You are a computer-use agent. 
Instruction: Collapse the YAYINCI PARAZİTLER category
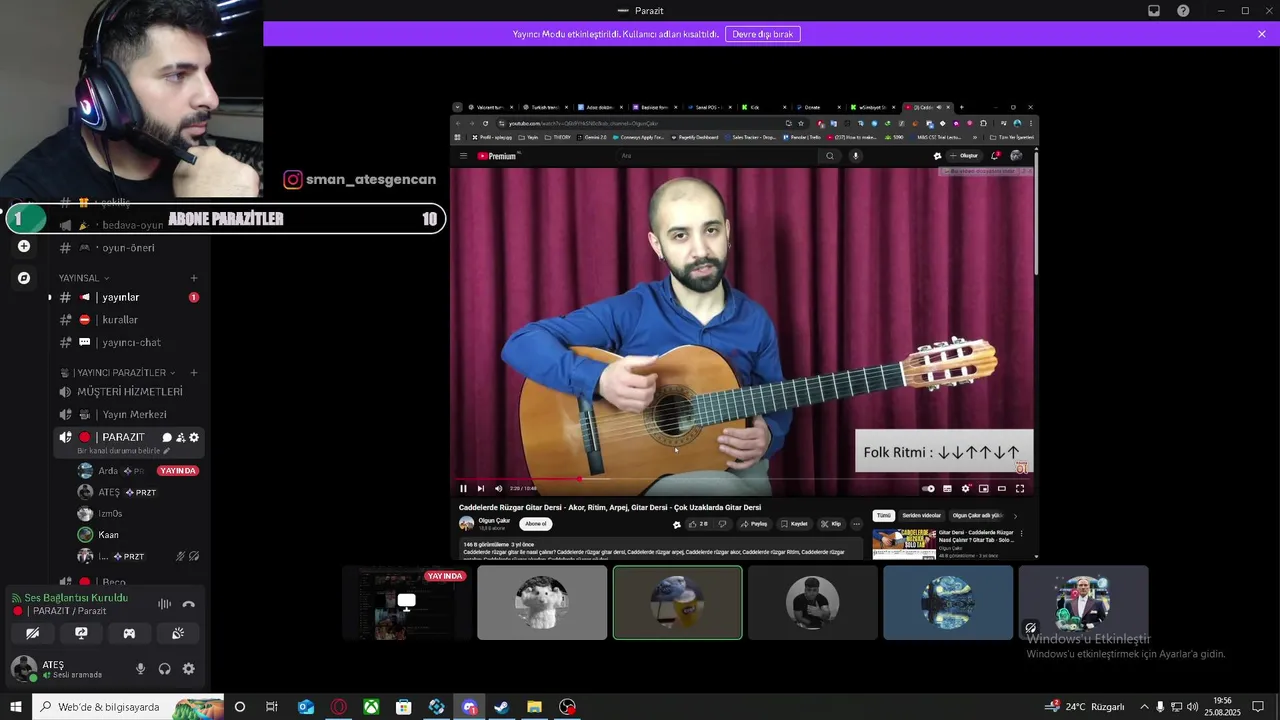(118, 373)
